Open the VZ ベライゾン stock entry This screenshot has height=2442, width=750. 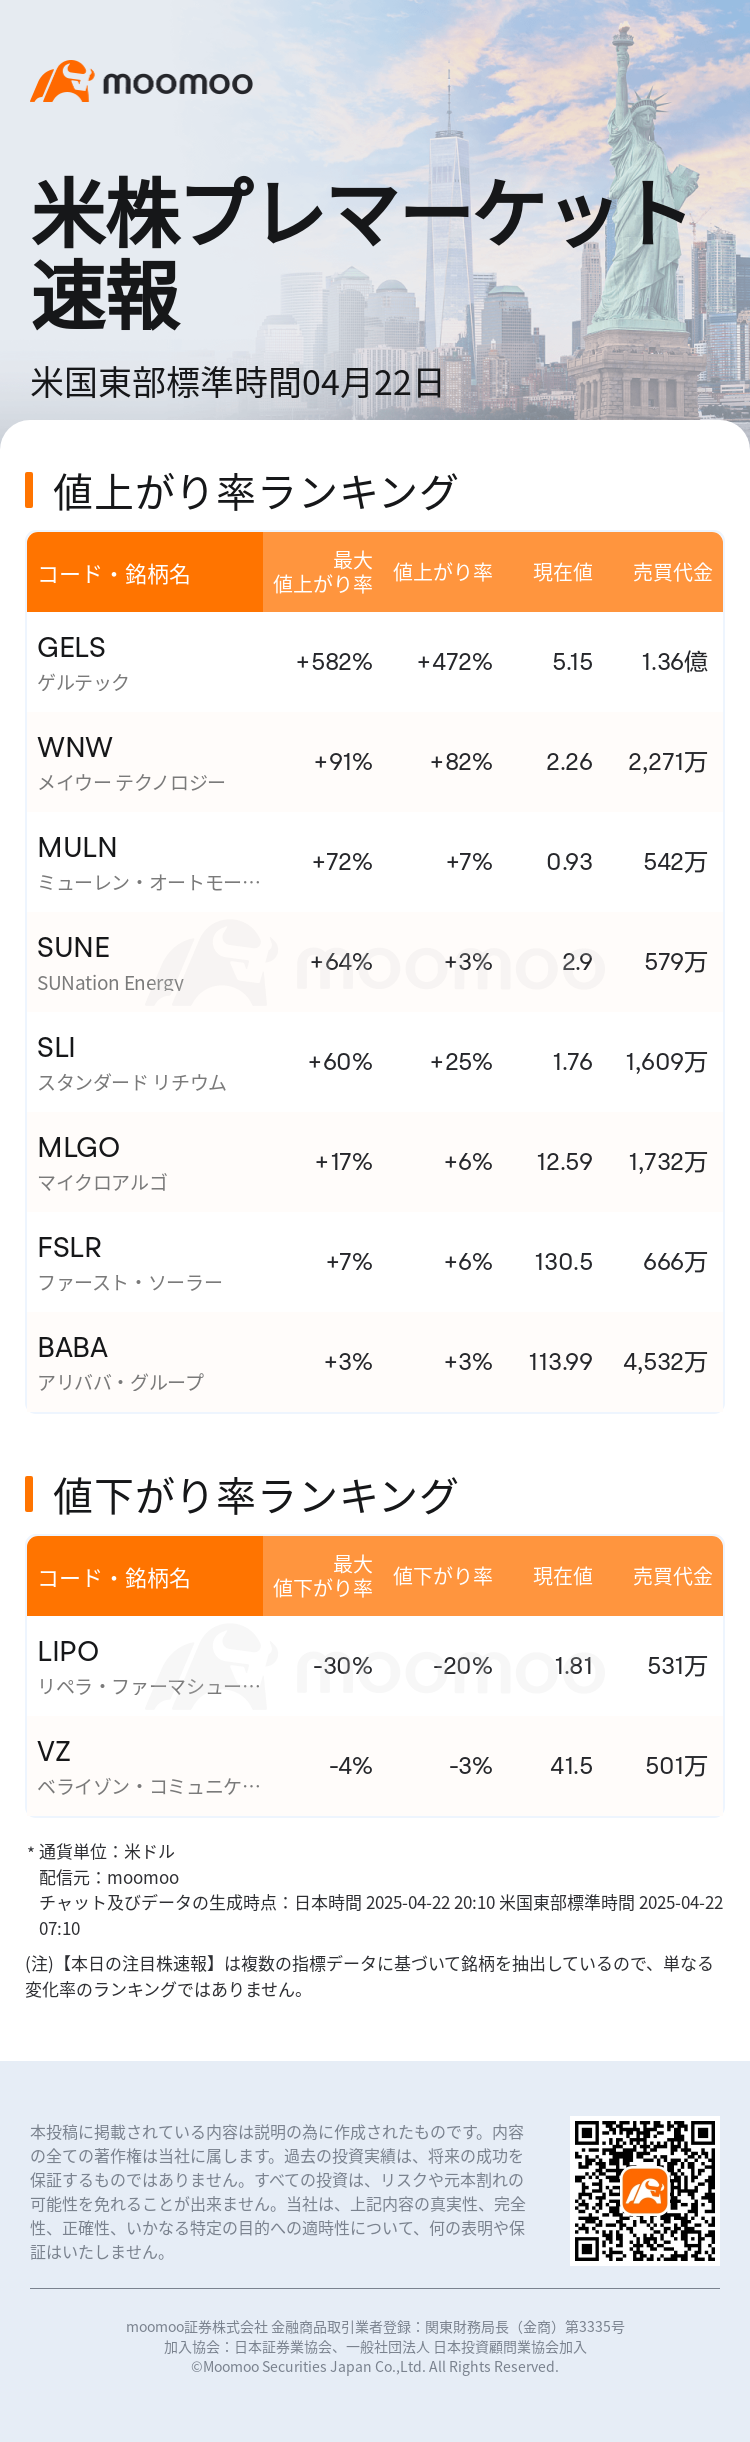(x=374, y=1766)
